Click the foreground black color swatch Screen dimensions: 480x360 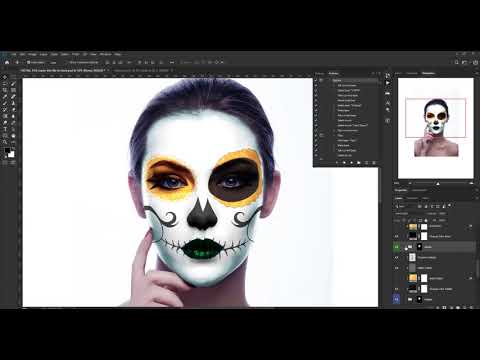coord(7,151)
